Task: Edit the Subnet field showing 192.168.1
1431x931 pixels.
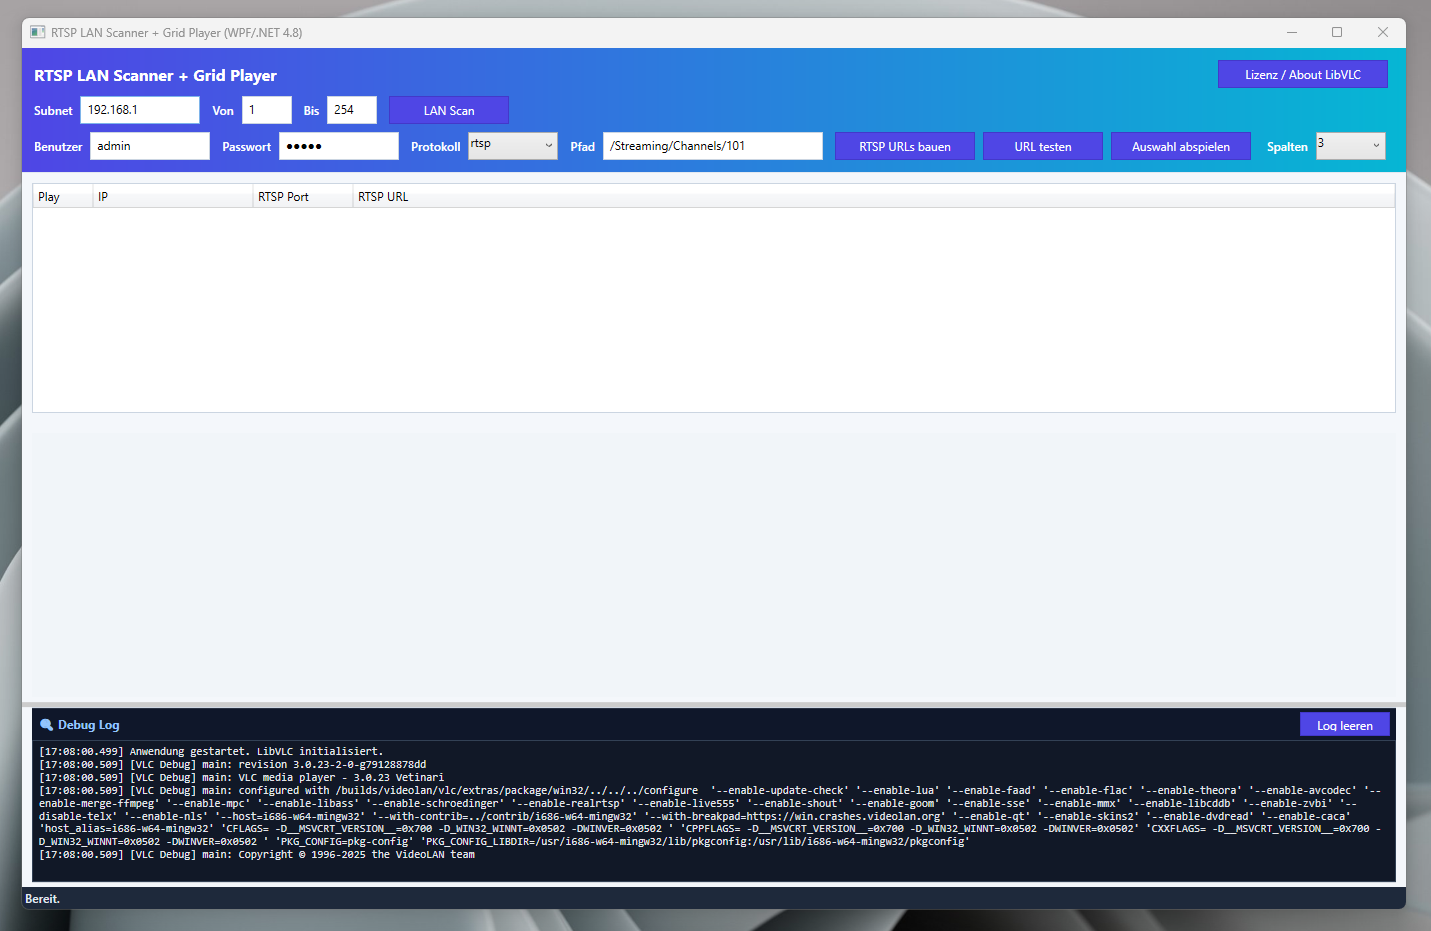Action: click(x=139, y=109)
